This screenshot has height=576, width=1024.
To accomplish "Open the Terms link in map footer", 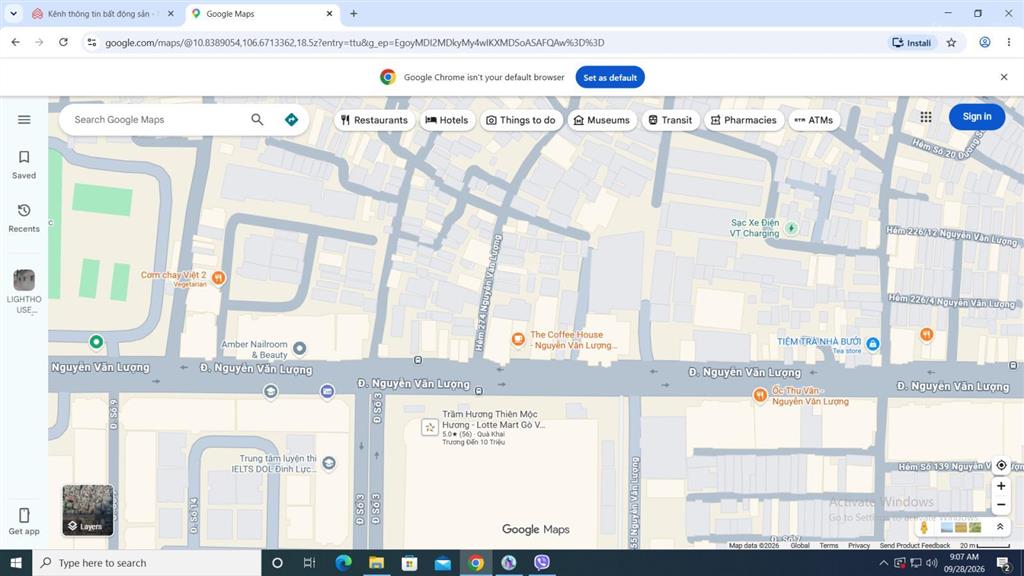I will pyautogui.click(x=829, y=545).
